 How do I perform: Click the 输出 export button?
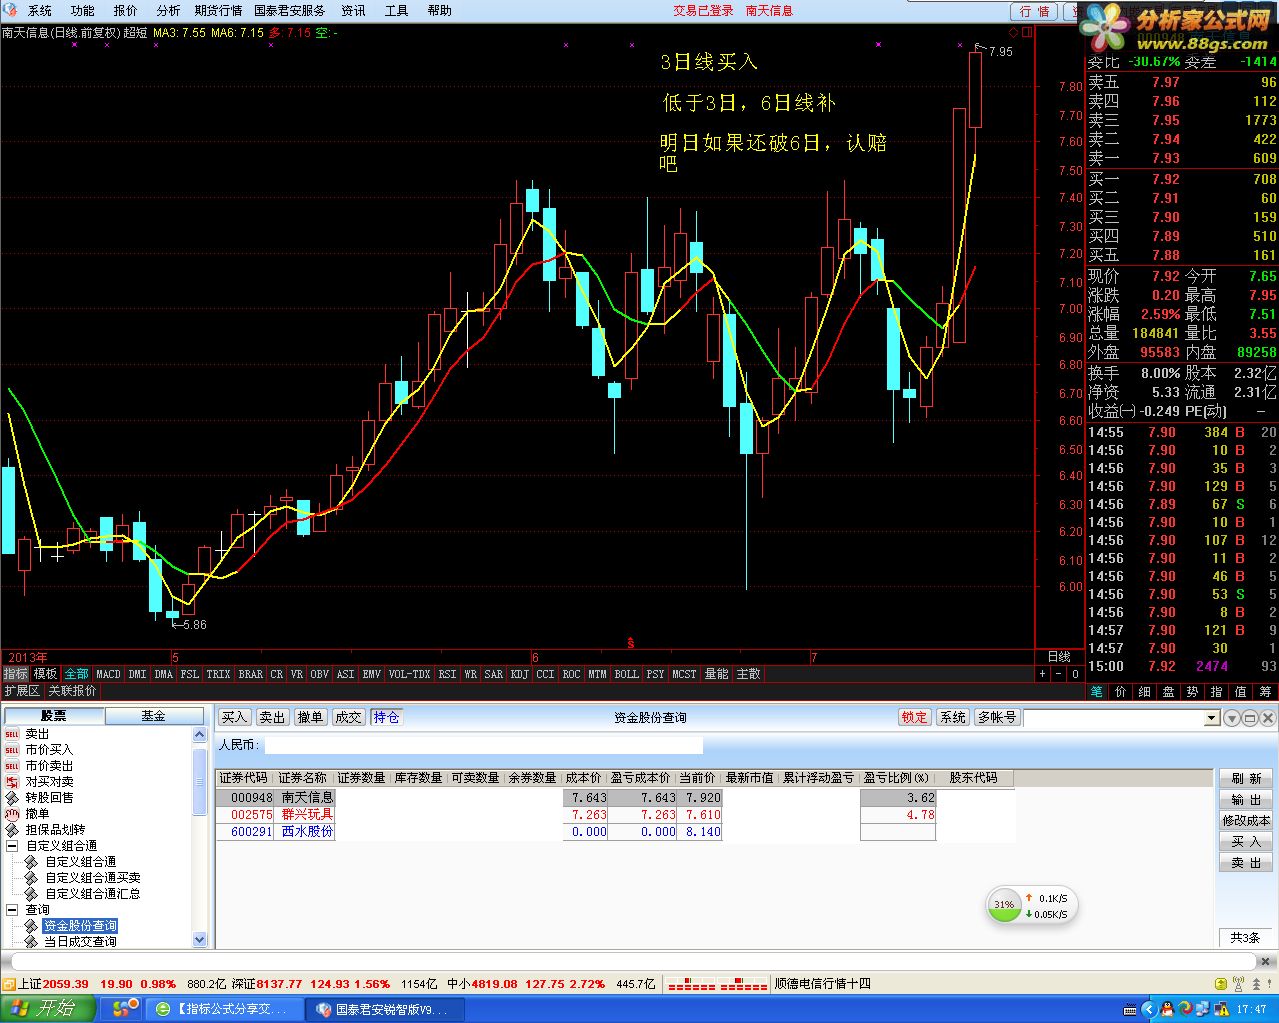point(1246,799)
